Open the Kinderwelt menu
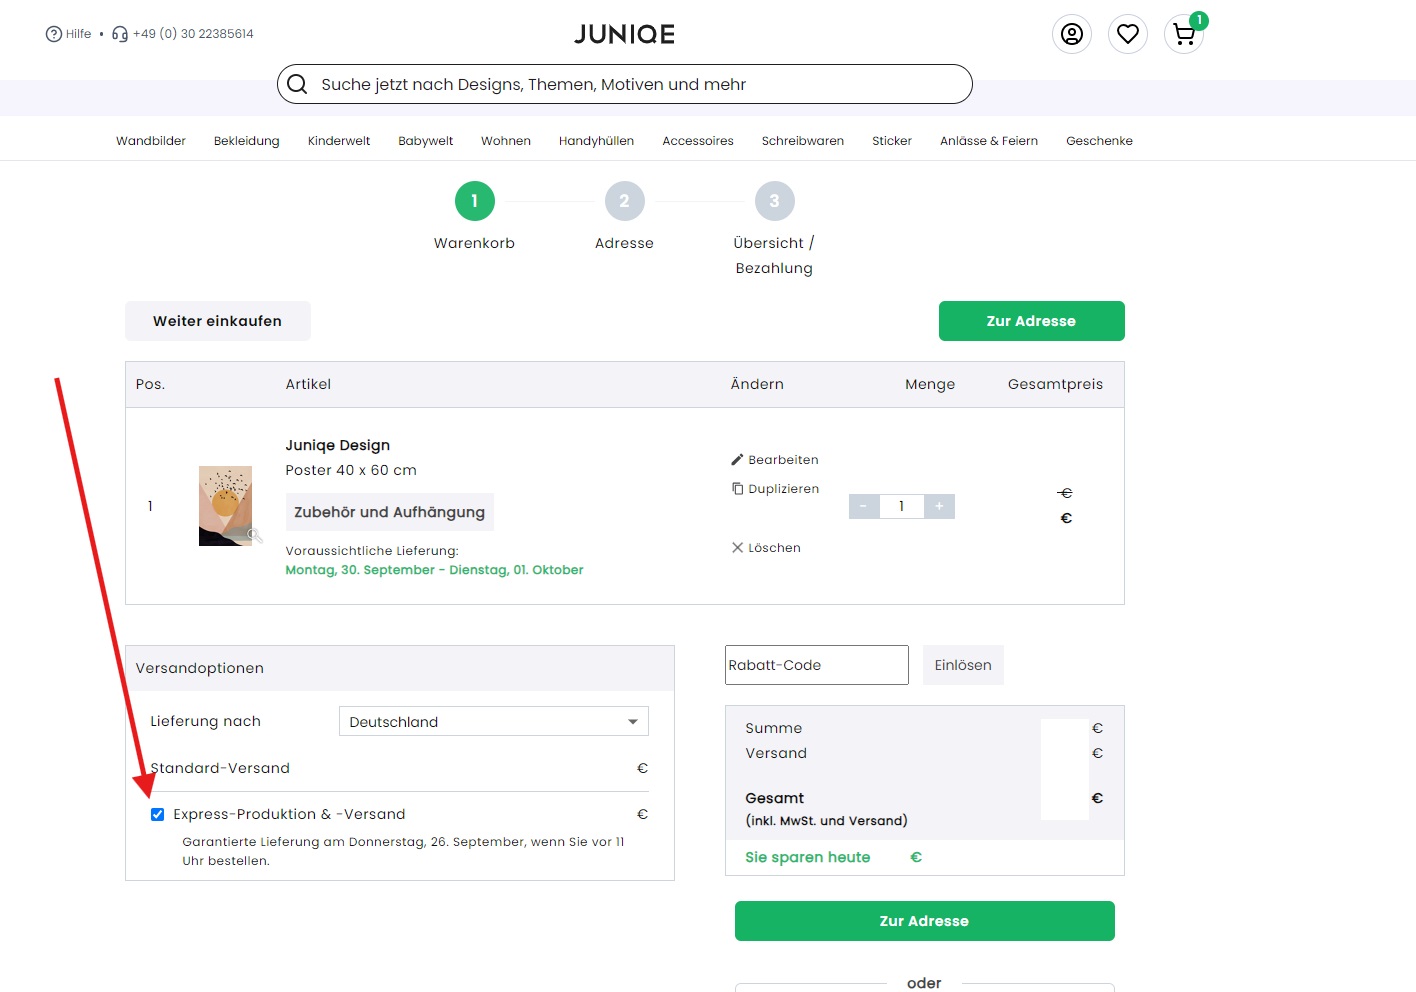Viewport: 1416px width, 992px height. (339, 141)
